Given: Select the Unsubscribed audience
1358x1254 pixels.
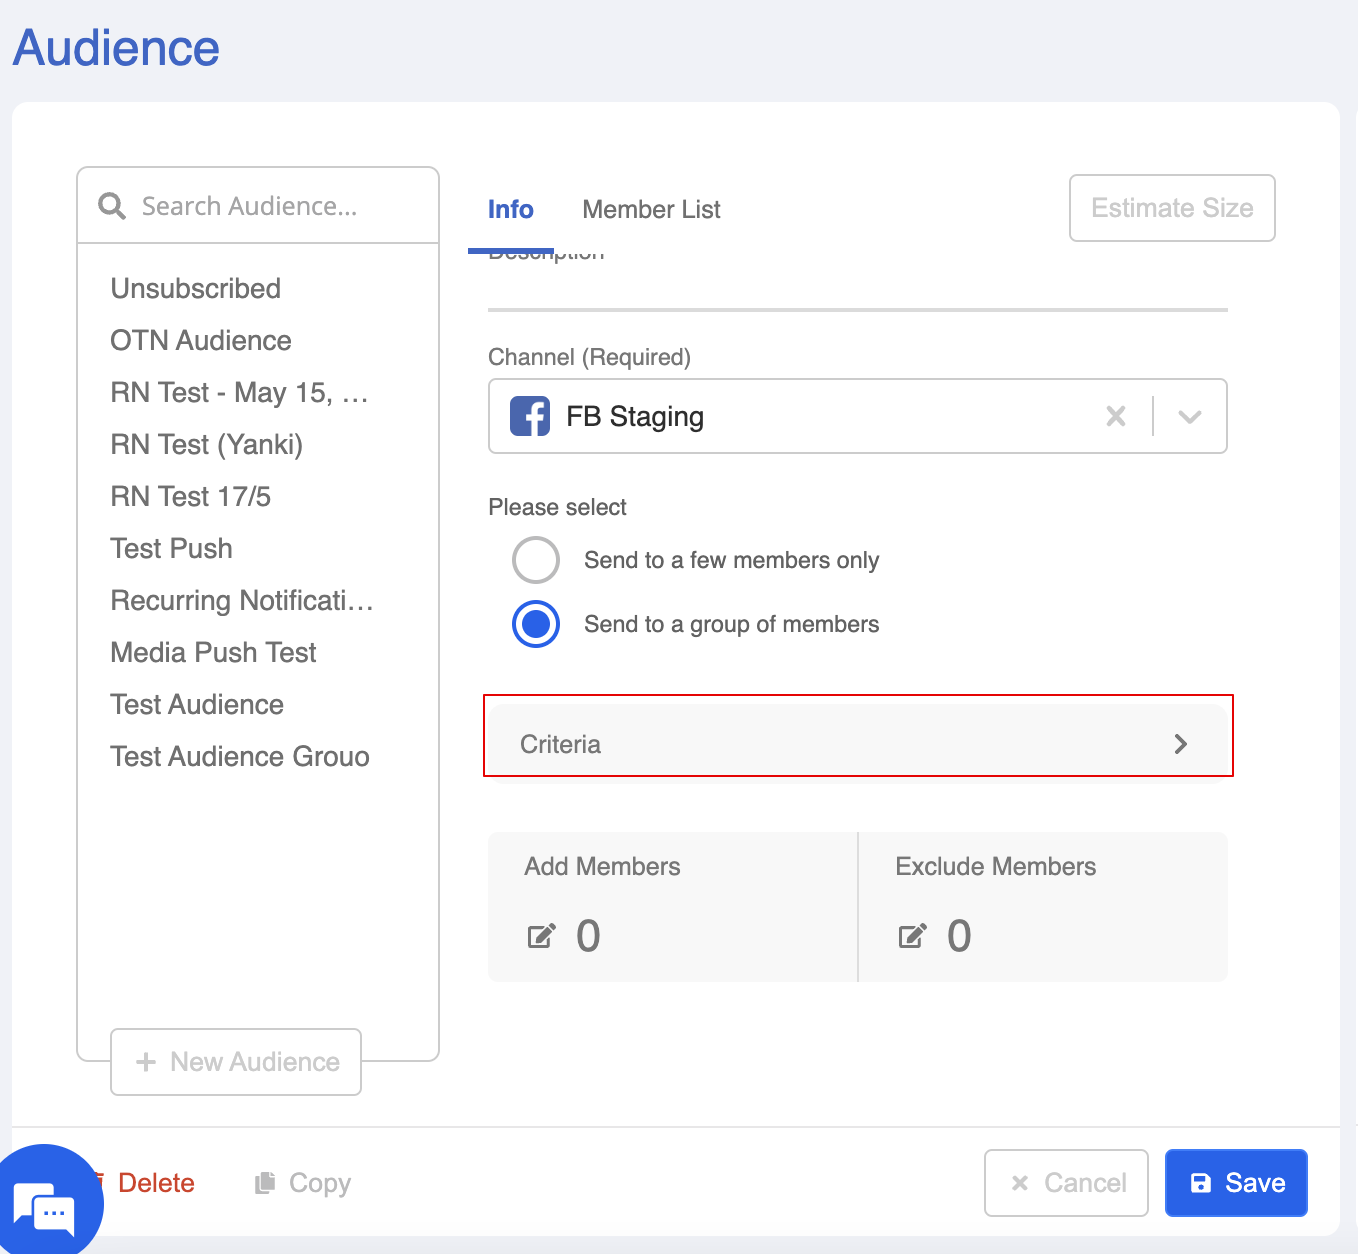Looking at the screenshot, I should [x=196, y=288].
